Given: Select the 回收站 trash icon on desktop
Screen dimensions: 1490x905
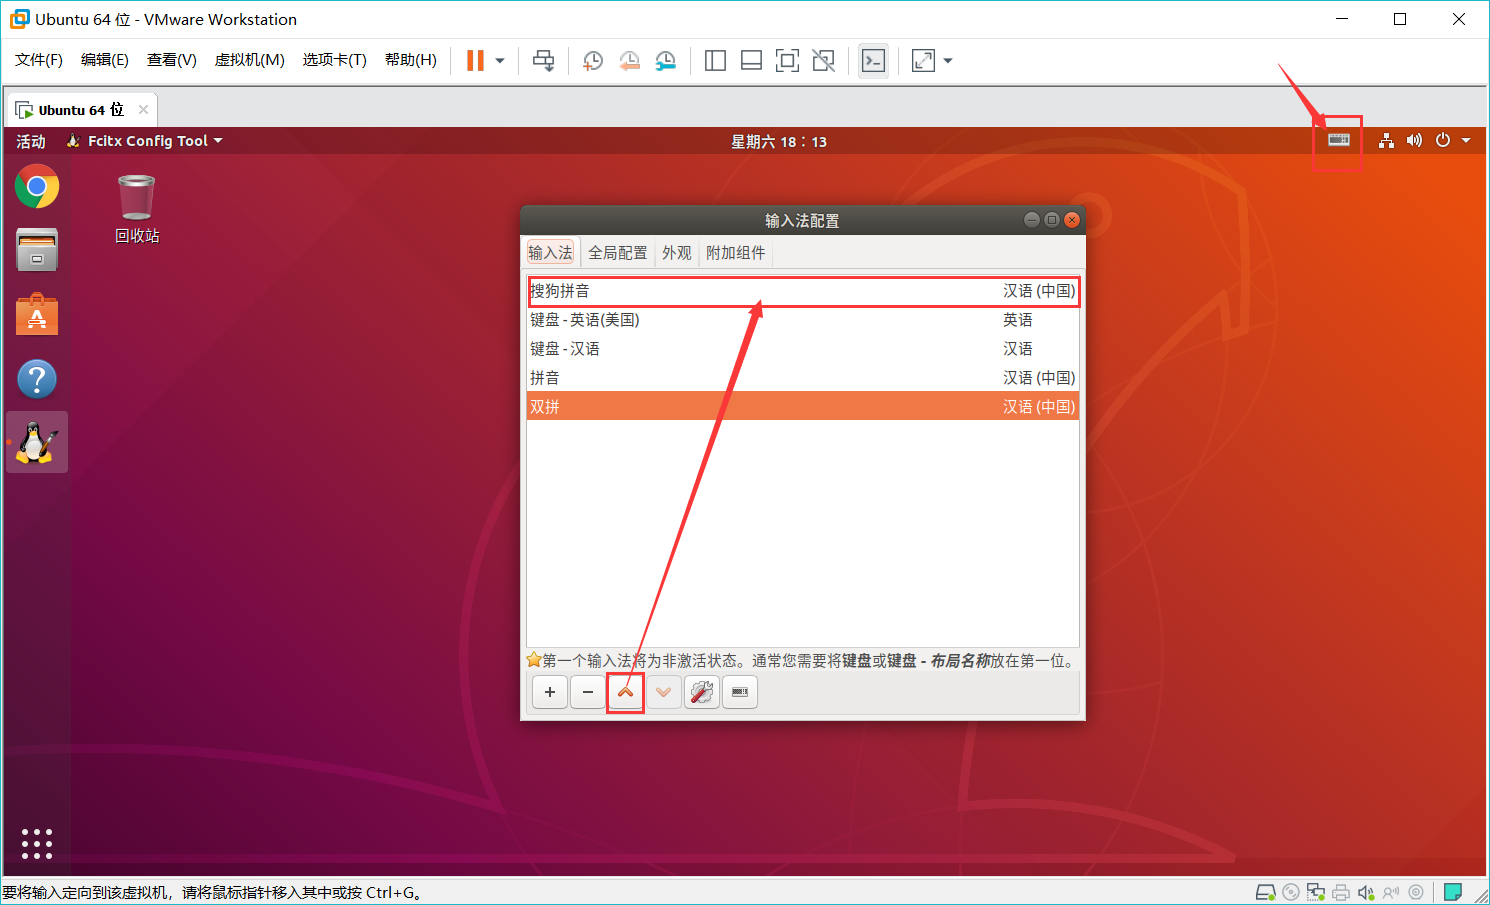Looking at the screenshot, I should tap(137, 209).
